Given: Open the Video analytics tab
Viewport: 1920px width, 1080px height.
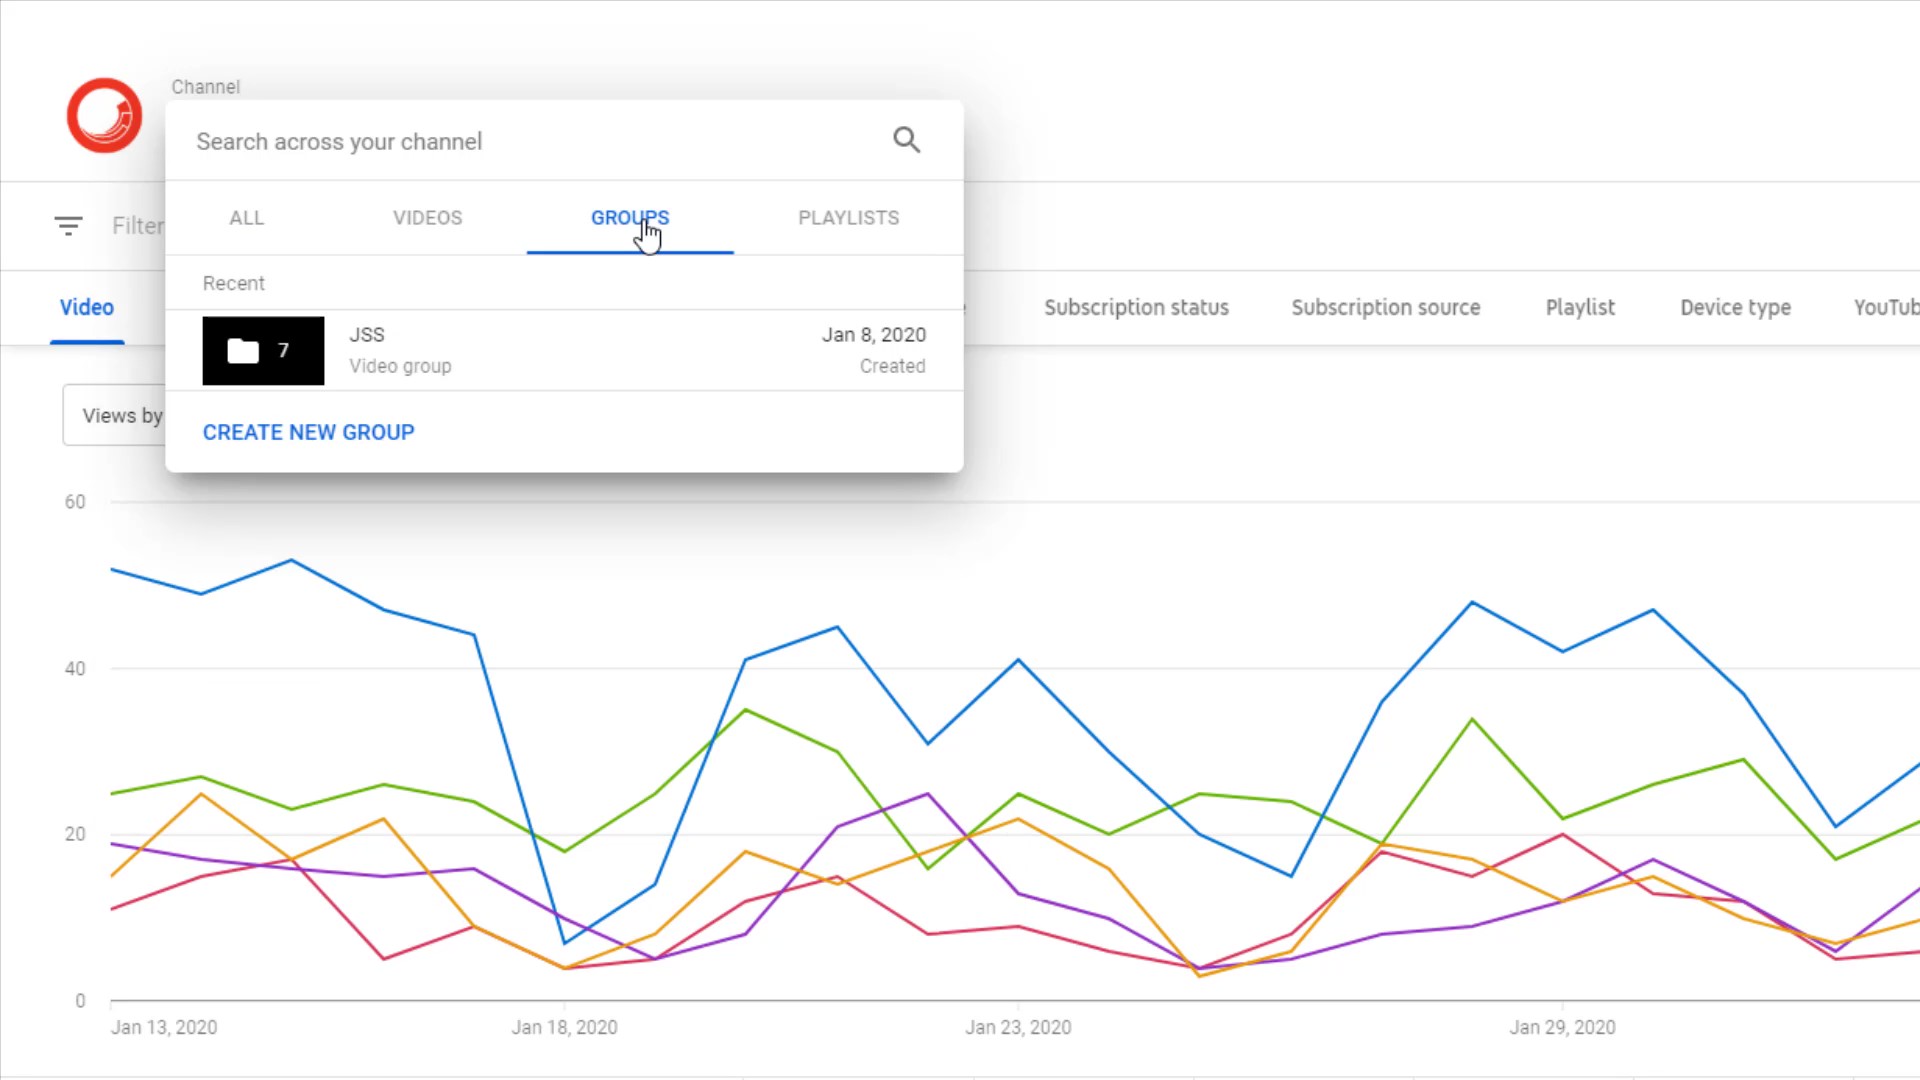Looking at the screenshot, I should pyautogui.click(x=87, y=308).
